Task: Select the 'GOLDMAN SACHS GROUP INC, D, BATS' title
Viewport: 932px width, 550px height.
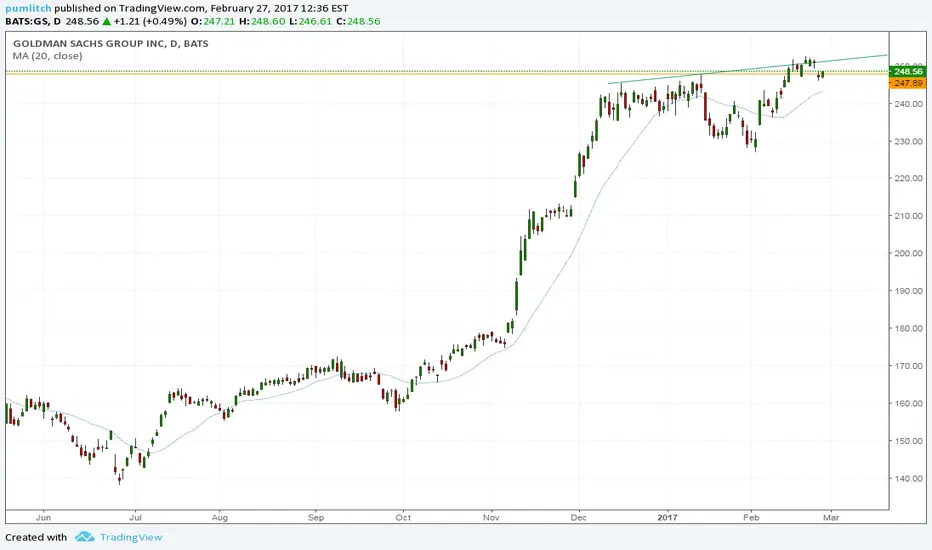Action: coord(111,43)
